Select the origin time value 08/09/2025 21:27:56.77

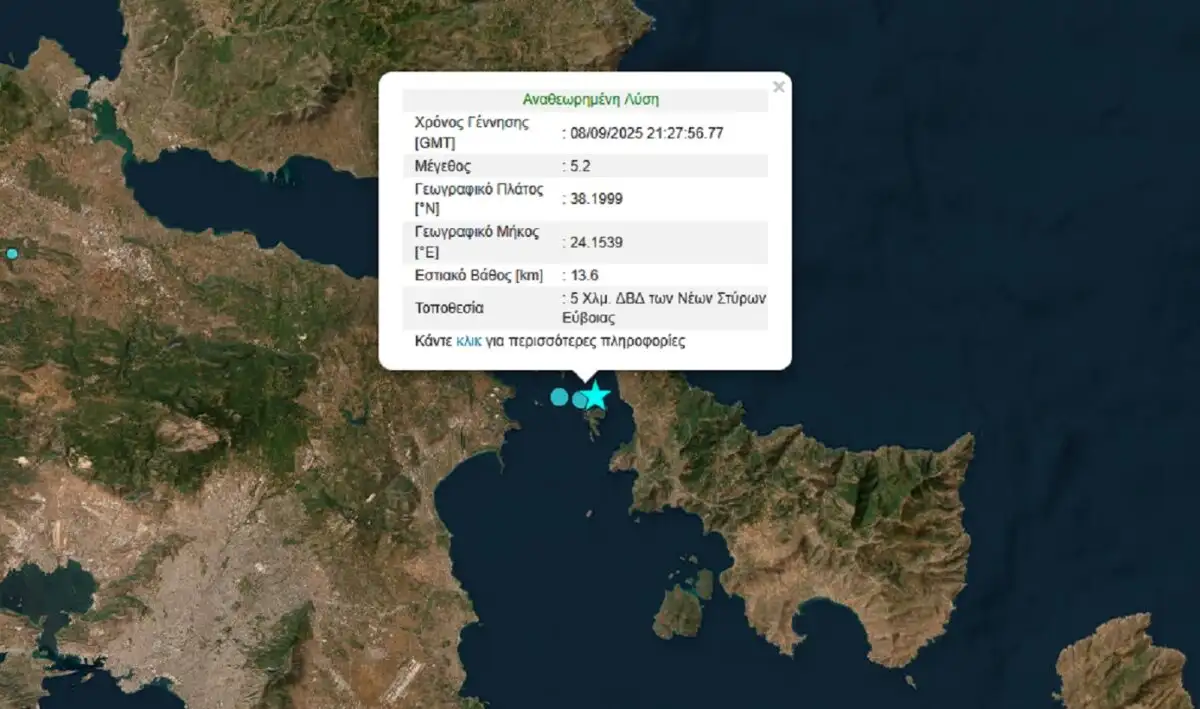pyautogui.click(x=646, y=132)
